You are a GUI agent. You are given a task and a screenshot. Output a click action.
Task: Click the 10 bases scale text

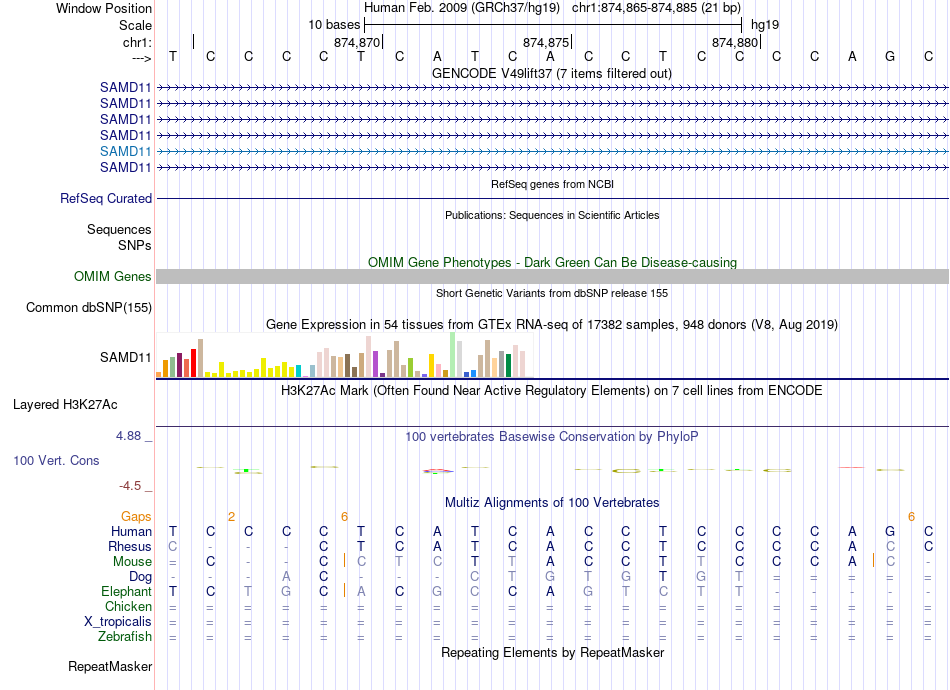click(x=334, y=25)
